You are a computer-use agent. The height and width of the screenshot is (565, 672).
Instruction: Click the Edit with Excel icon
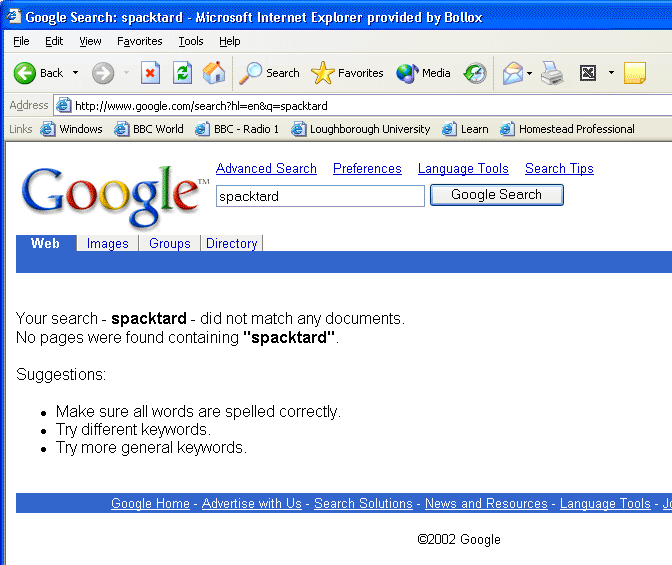click(x=588, y=73)
